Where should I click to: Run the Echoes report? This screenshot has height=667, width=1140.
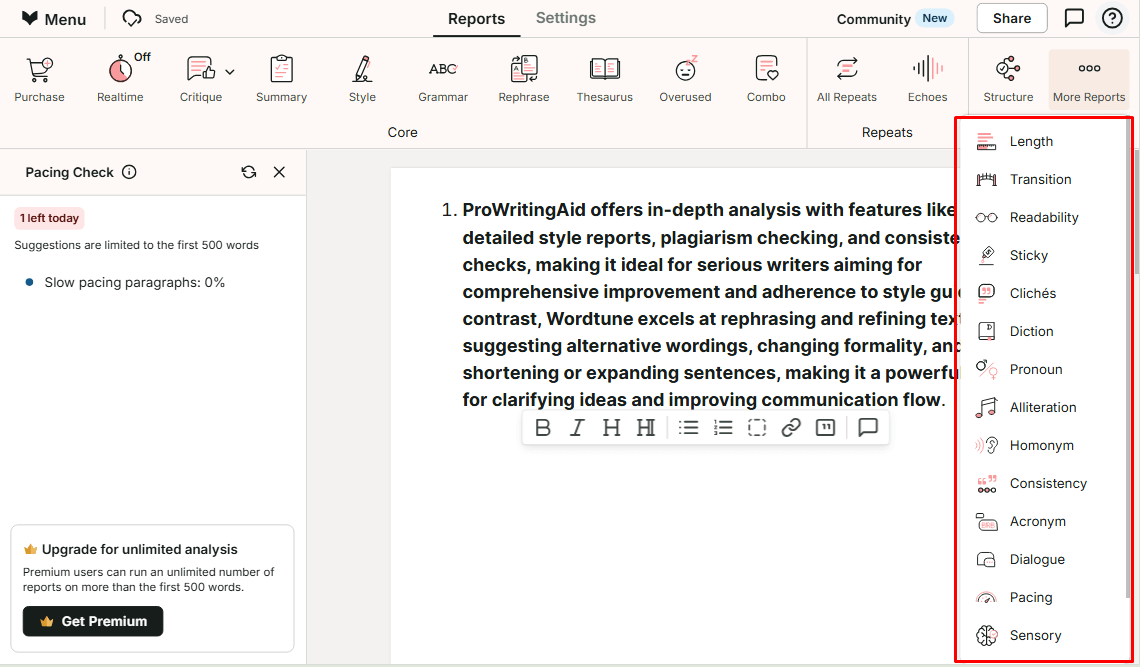(x=927, y=80)
